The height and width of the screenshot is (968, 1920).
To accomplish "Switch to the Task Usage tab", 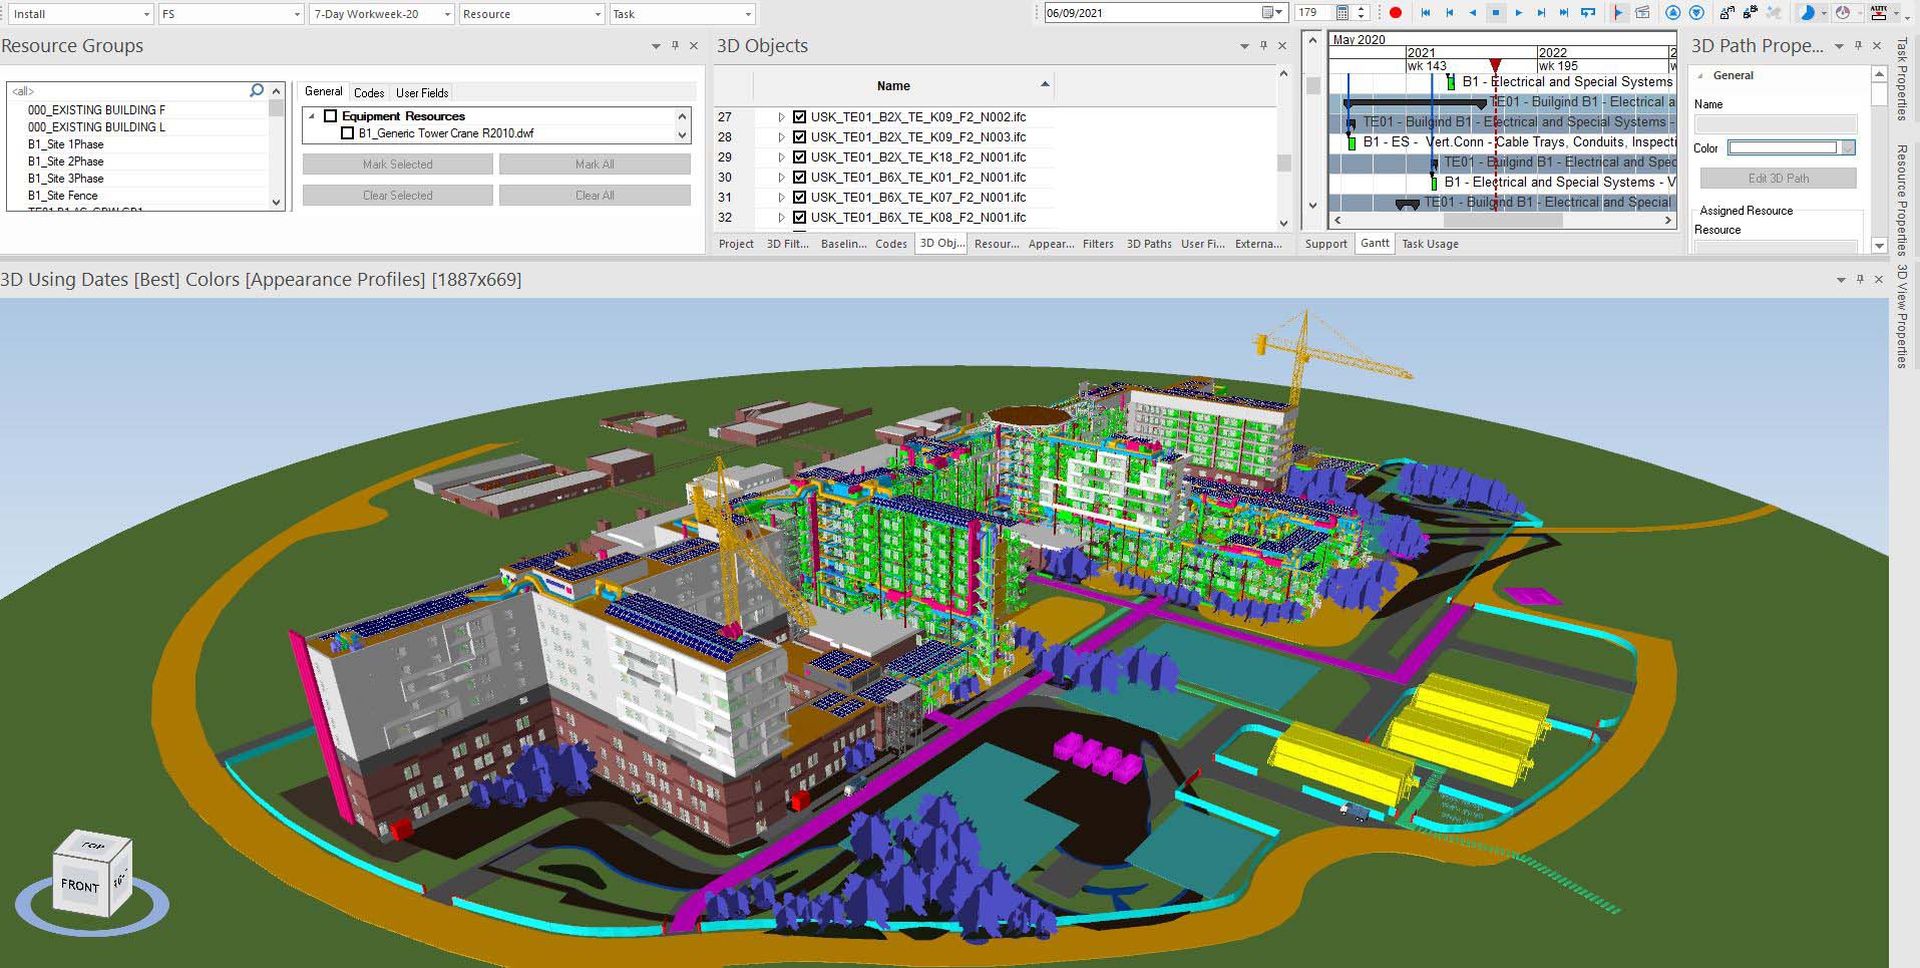I will [x=1429, y=244].
